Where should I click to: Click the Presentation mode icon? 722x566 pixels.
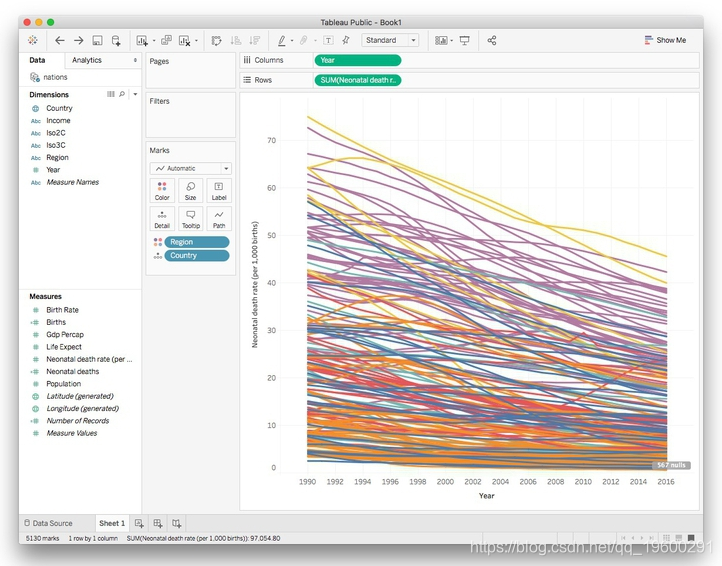465,41
